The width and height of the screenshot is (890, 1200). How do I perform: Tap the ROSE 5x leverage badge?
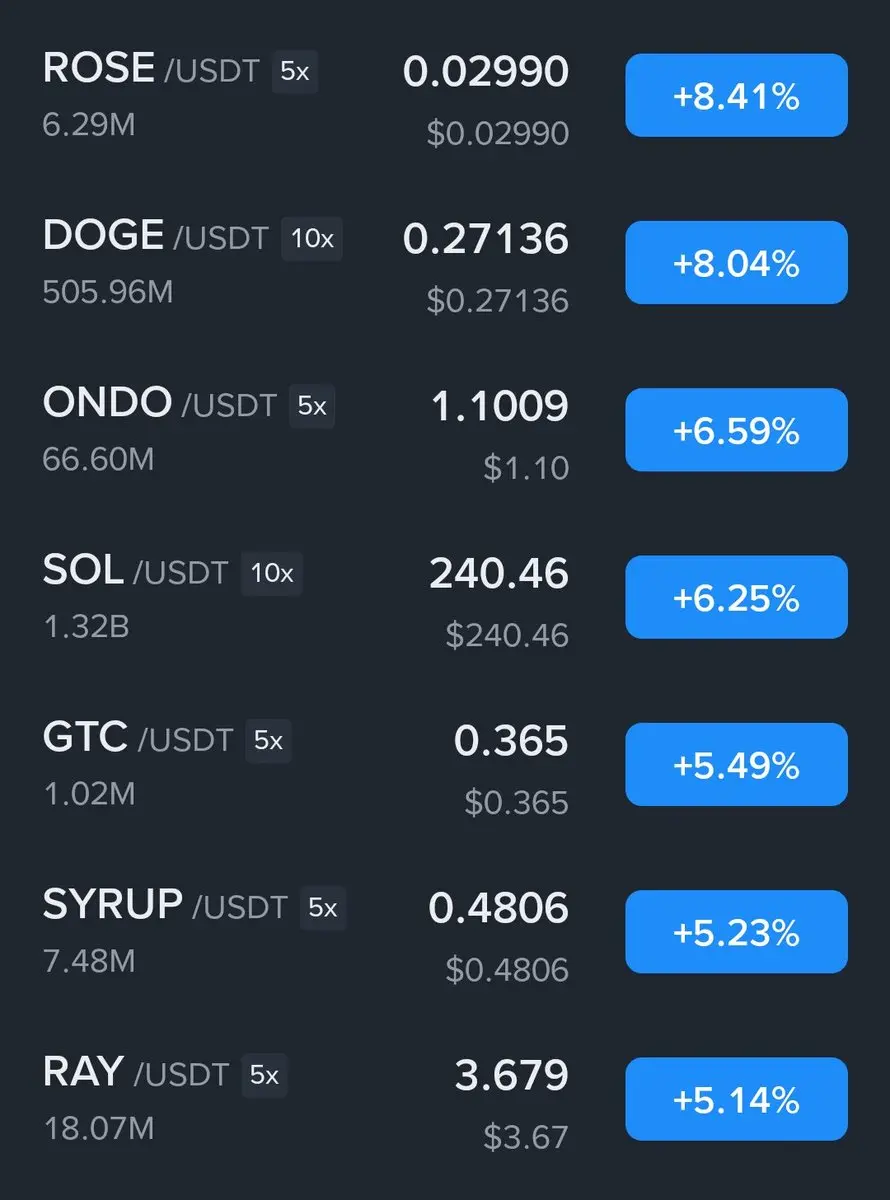point(295,72)
